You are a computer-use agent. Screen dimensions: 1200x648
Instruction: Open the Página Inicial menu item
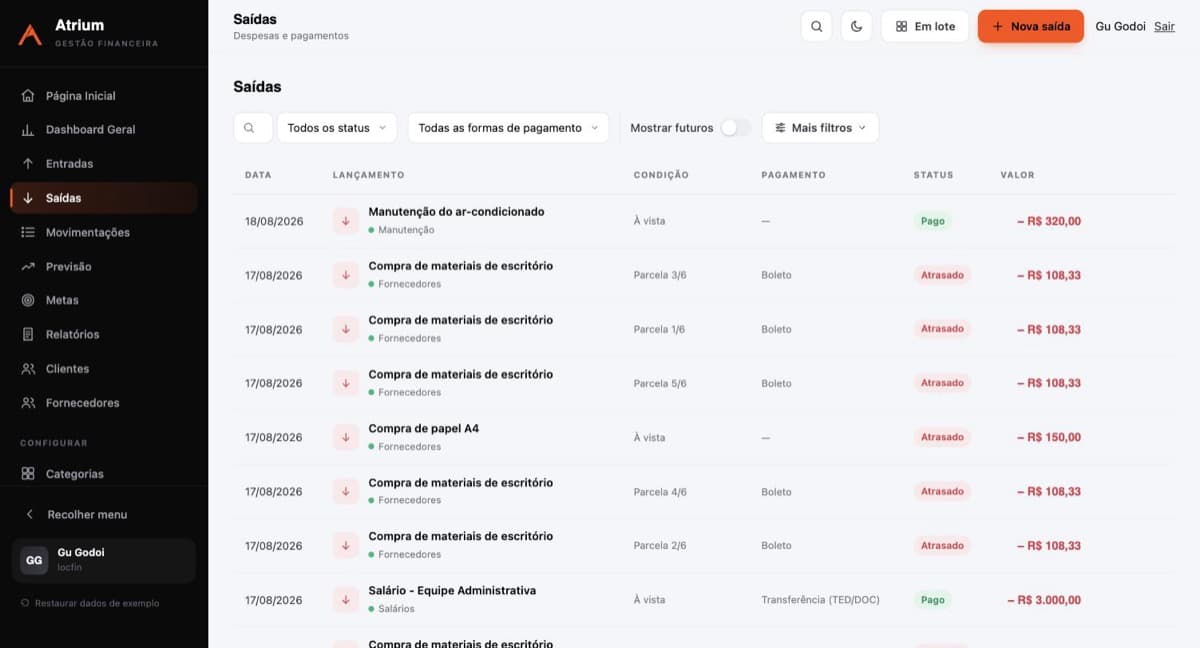point(104,96)
